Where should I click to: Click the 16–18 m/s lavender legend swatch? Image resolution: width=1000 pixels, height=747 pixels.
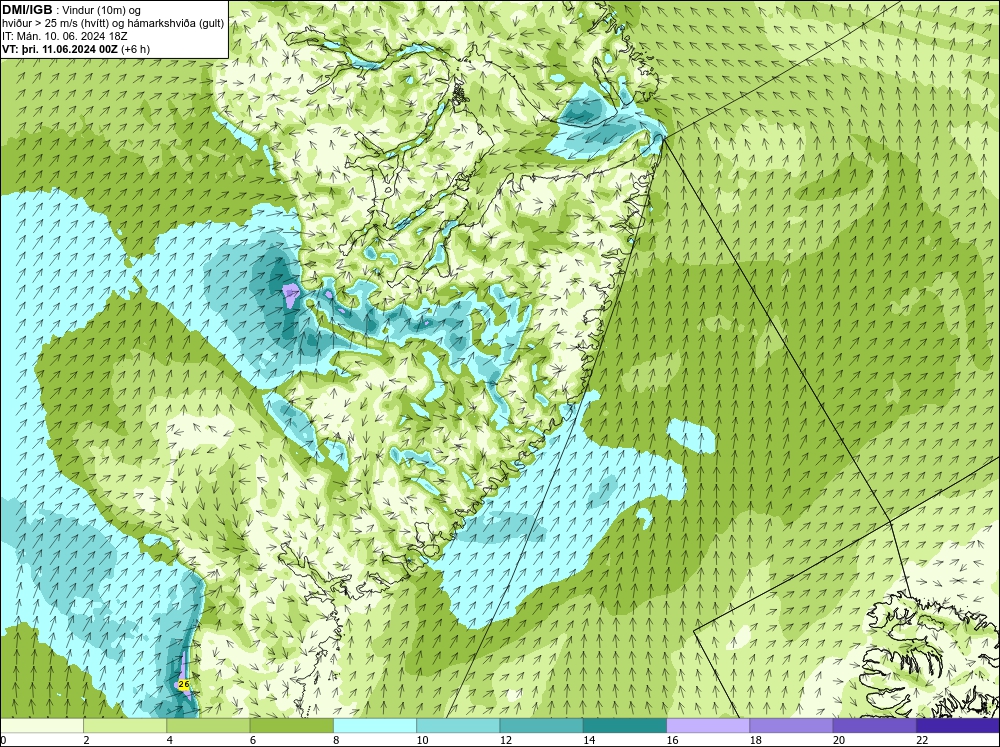tap(708, 726)
